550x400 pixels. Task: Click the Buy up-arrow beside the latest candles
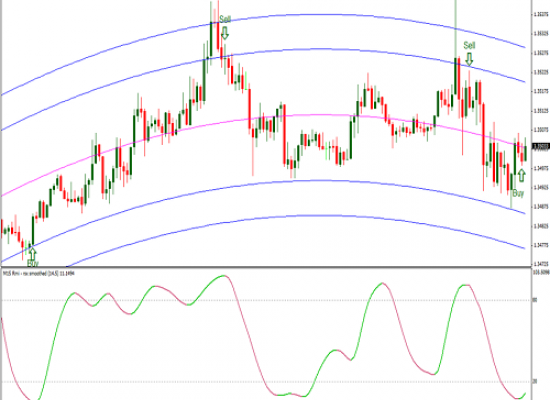point(522,175)
